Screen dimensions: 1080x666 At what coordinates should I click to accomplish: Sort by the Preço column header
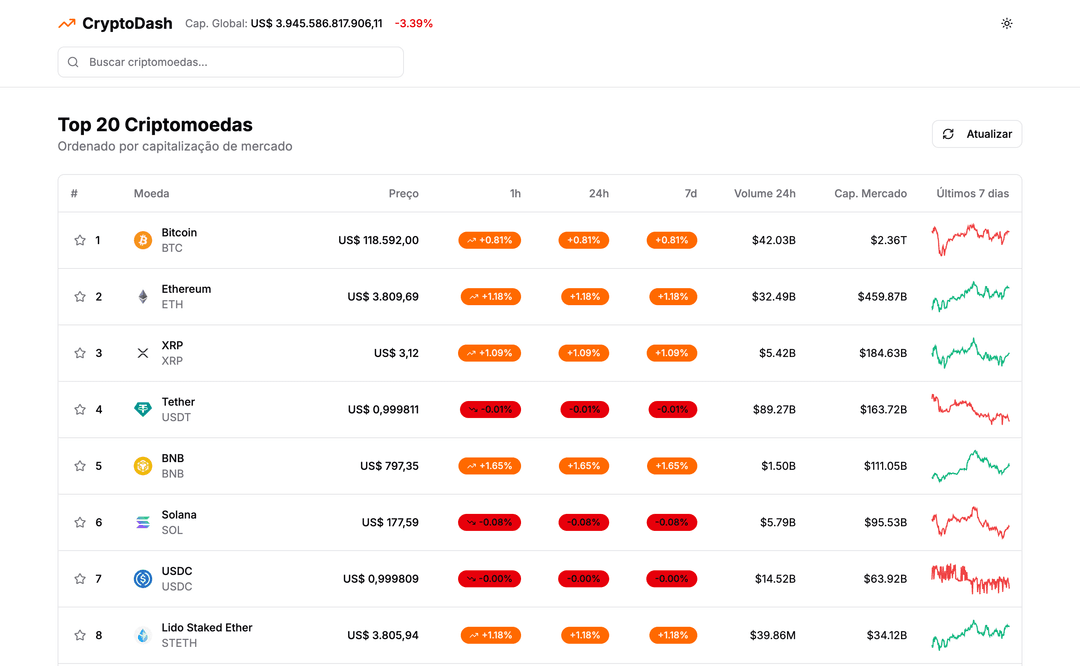coord(404,194)
